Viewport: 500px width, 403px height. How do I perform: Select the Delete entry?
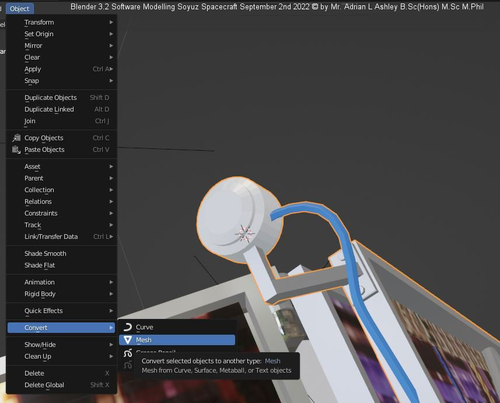tap(61, 373)
